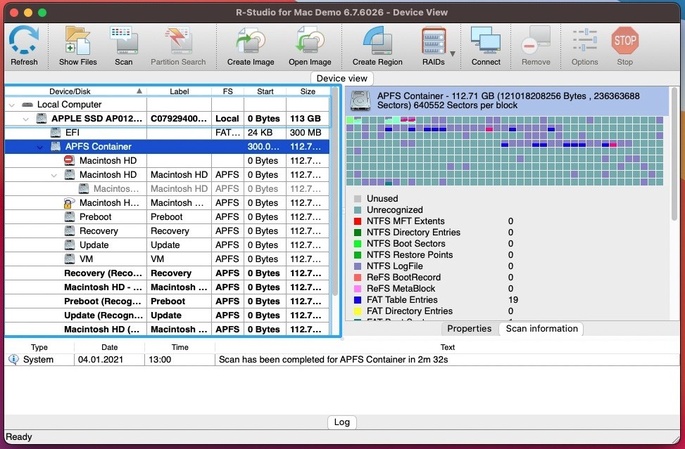The height and width of the screenshot is (449, 685).
Task: Collapse the Macintosh HD APFS volume node
Action: coord(54,175)
